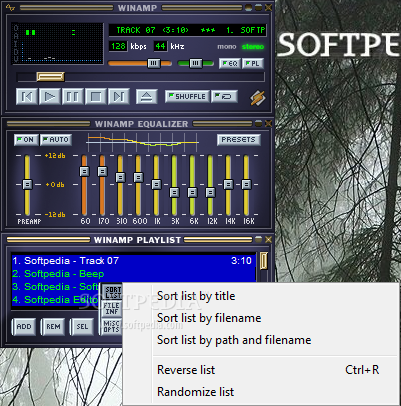This screenshot has width=401, height=406.
Task: Click the +0 db equalizer label
Action: (55, 185)
